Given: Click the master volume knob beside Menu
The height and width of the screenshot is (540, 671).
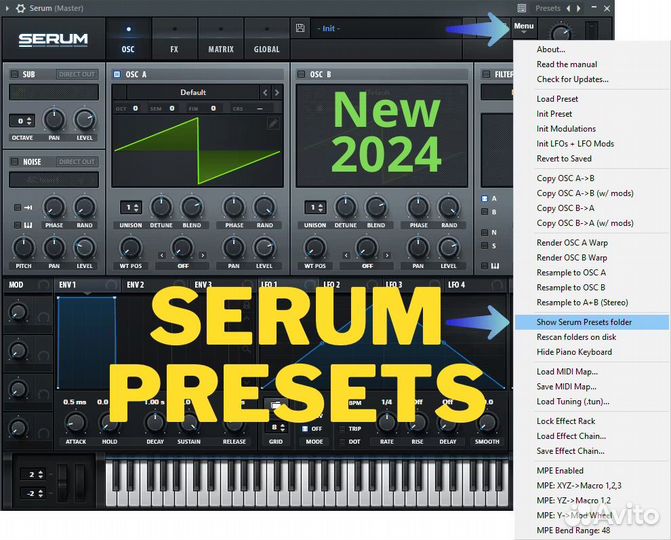Looking at the screenshot, I should [x=561, y=33].
